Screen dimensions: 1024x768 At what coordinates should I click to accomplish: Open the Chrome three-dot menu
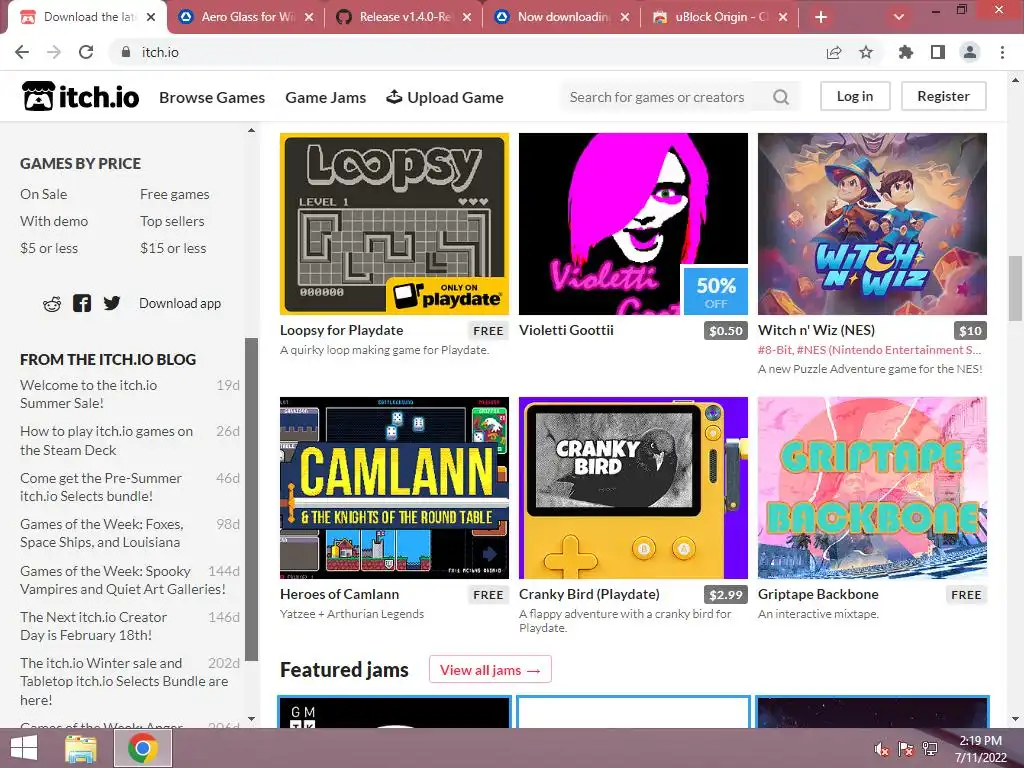tap(1002, 52)
